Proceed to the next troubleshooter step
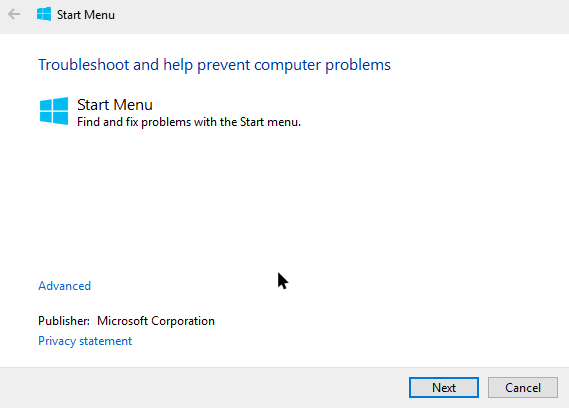The width and height of the screenshot is (569, 408). coord(443,387)
